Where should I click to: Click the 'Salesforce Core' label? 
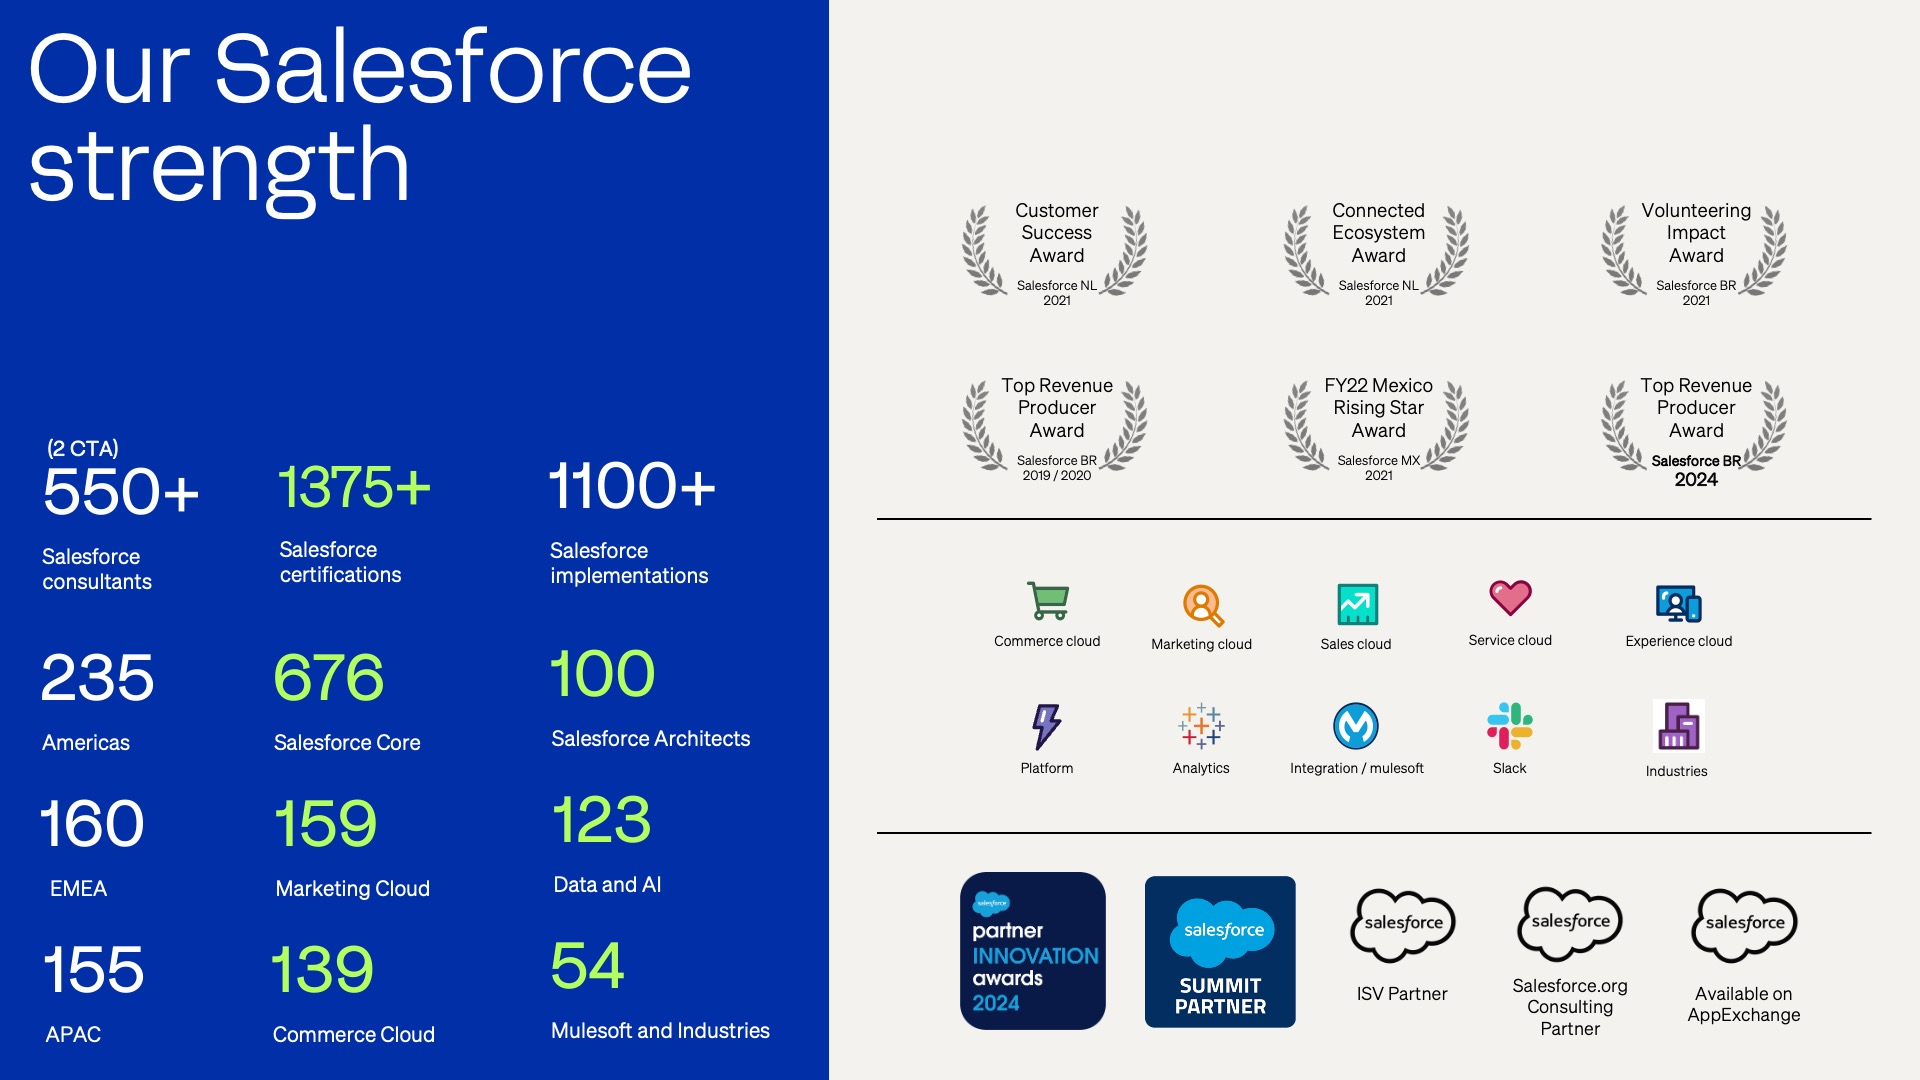(x=347, y=743)
